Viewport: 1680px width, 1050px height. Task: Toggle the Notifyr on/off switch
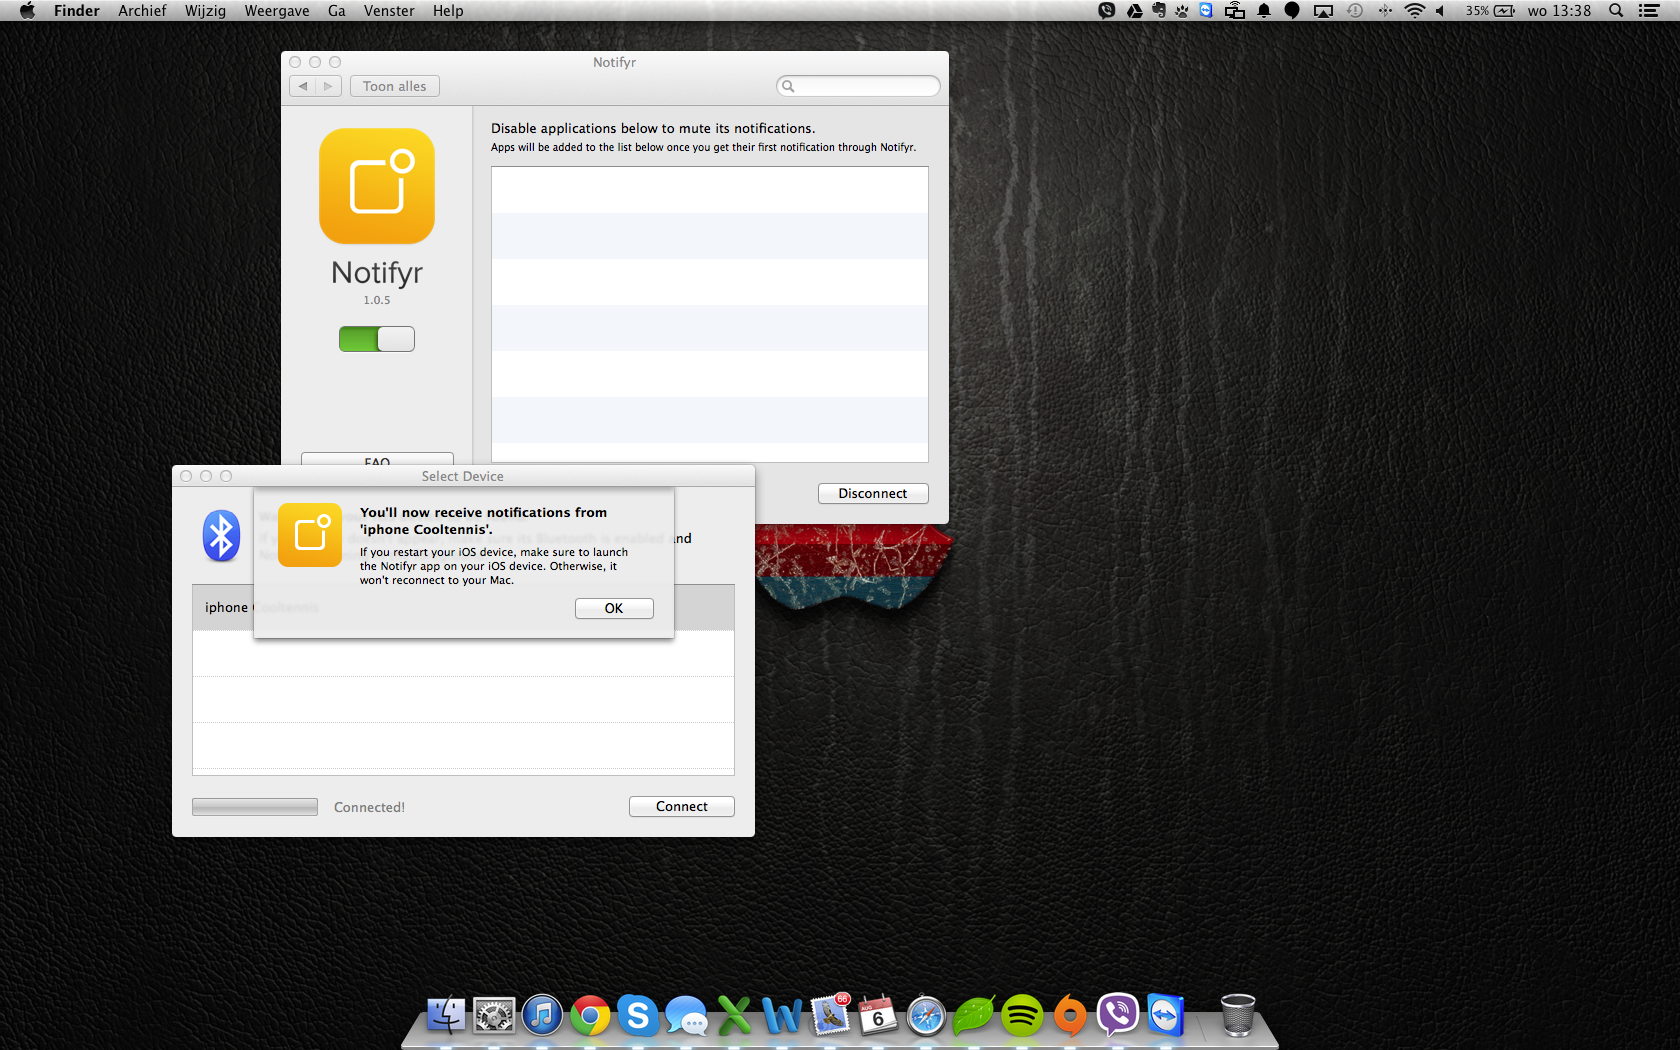(x=377, y=339)
